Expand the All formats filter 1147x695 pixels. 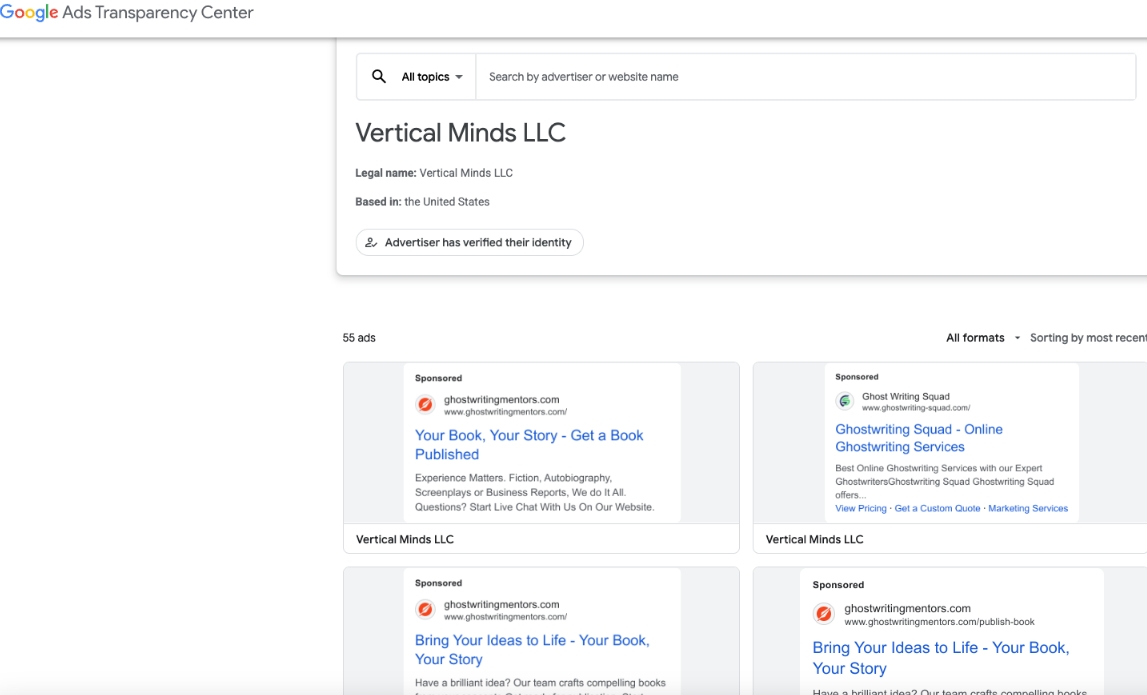[982, 338]
